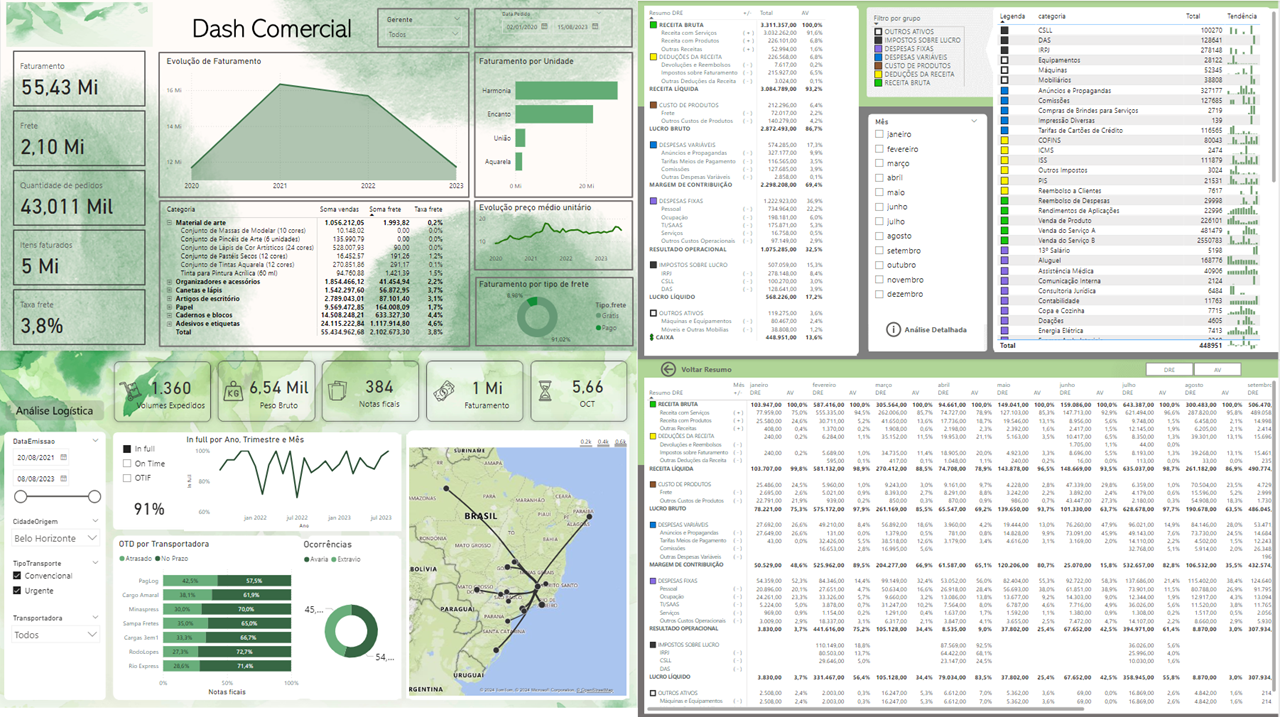Screen dimensions: 1280x717
Task: Open the calendar icon for DataEmissao 20/08/2021
Action: [64, 458]
